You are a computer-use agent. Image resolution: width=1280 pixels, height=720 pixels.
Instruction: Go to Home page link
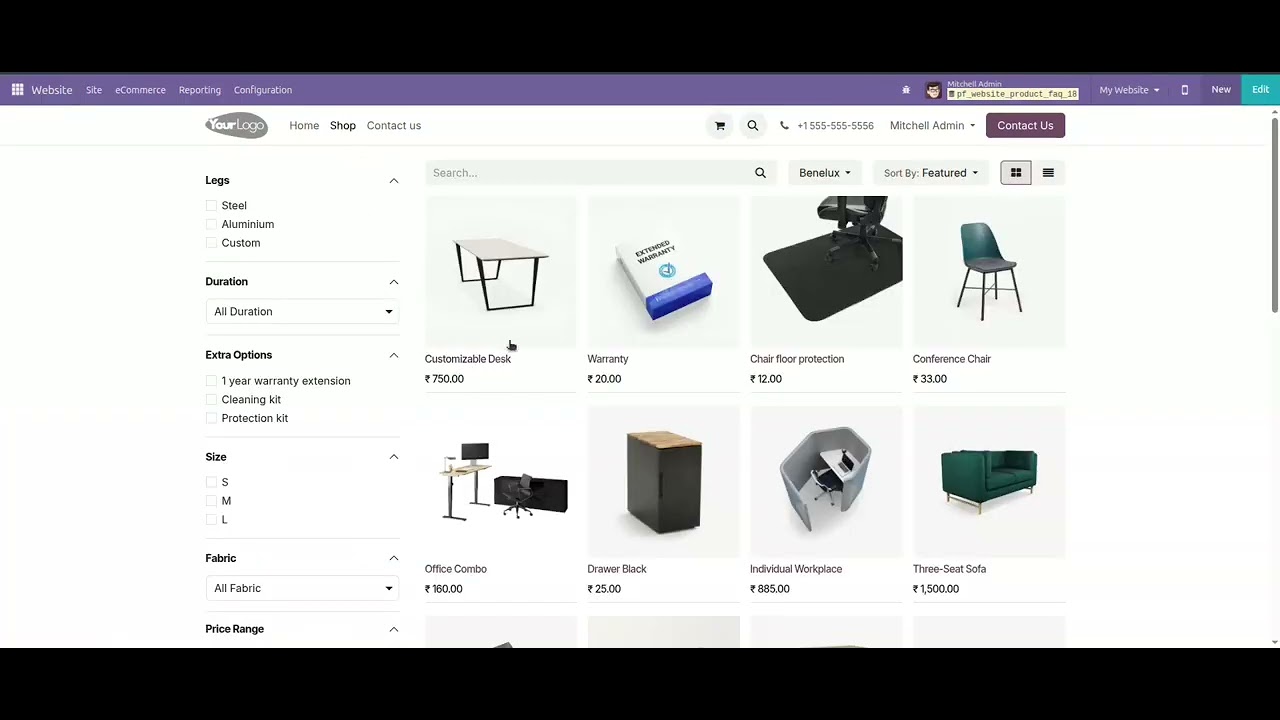[304, 126]
